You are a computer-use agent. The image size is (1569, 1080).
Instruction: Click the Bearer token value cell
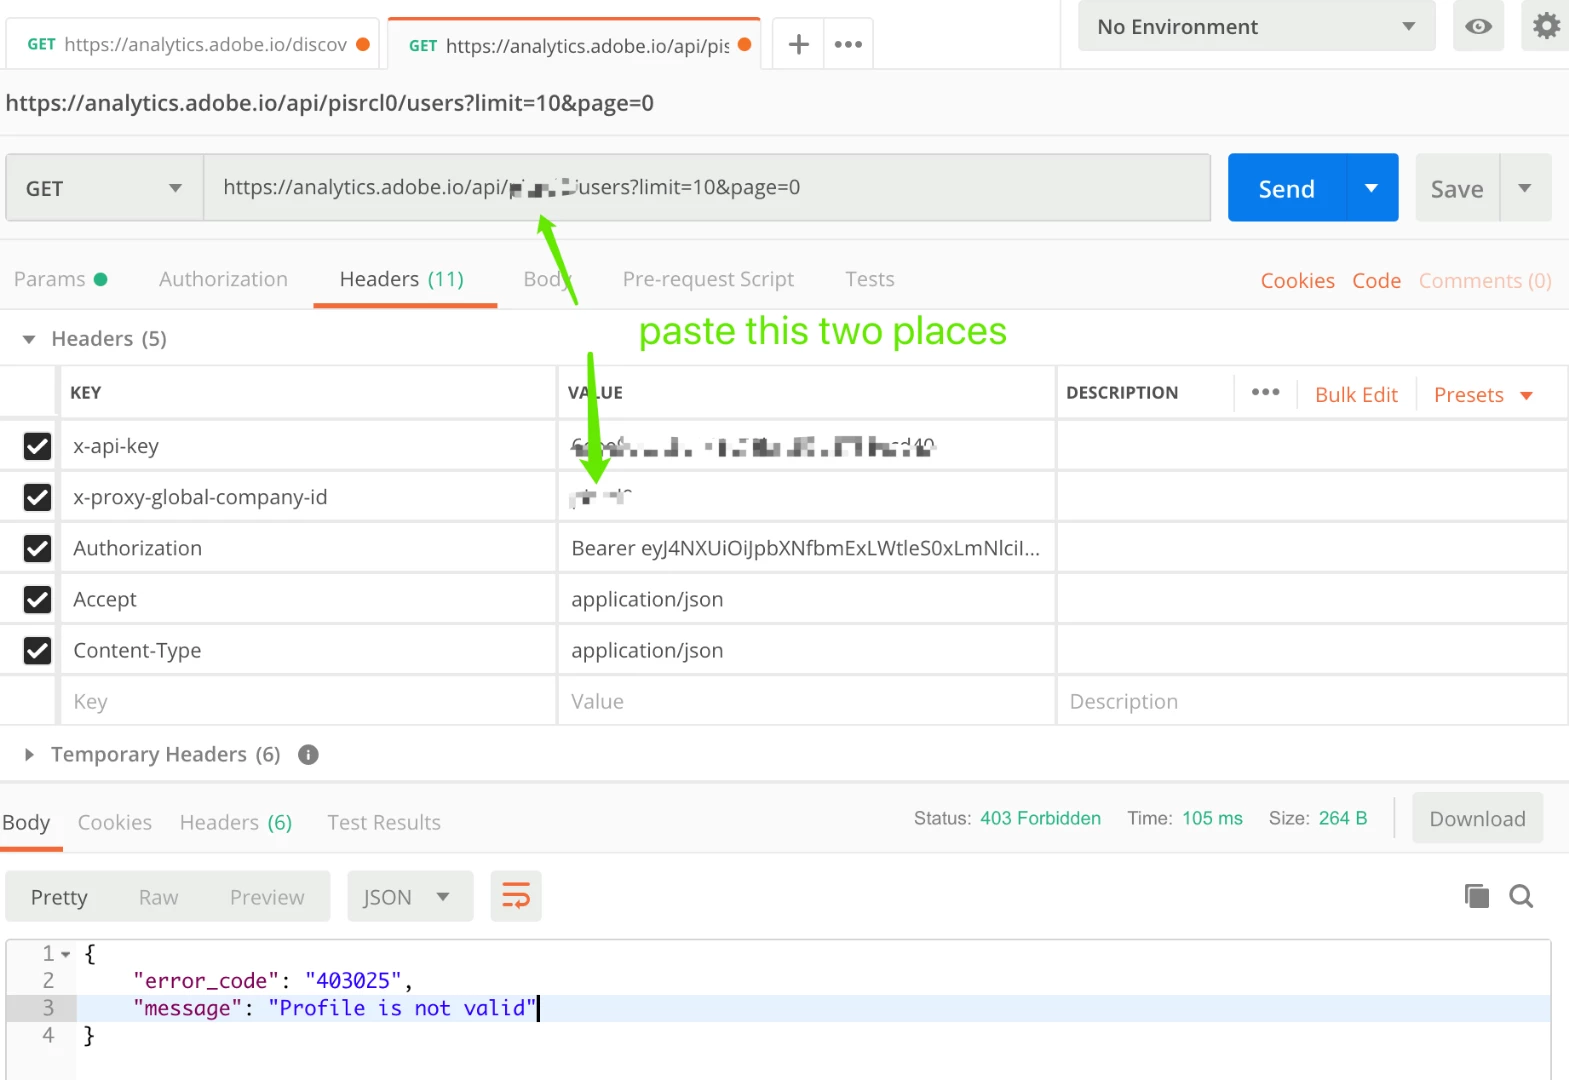(x=806, y=548)
